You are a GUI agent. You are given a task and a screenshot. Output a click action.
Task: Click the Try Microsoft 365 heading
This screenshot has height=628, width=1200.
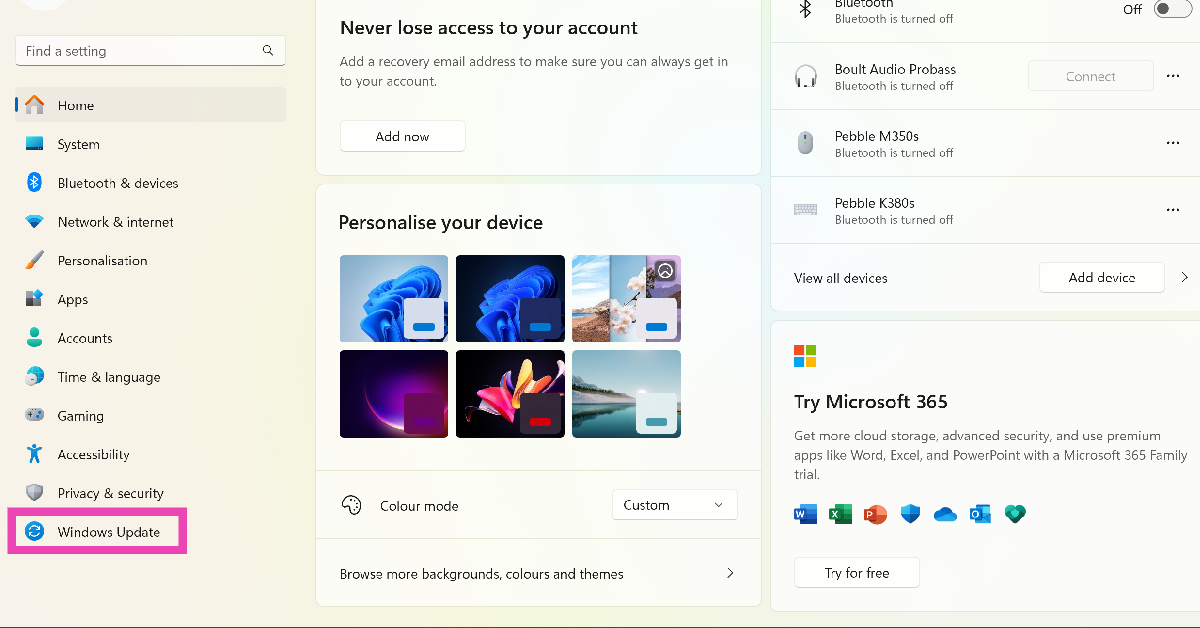pos(870,402)
